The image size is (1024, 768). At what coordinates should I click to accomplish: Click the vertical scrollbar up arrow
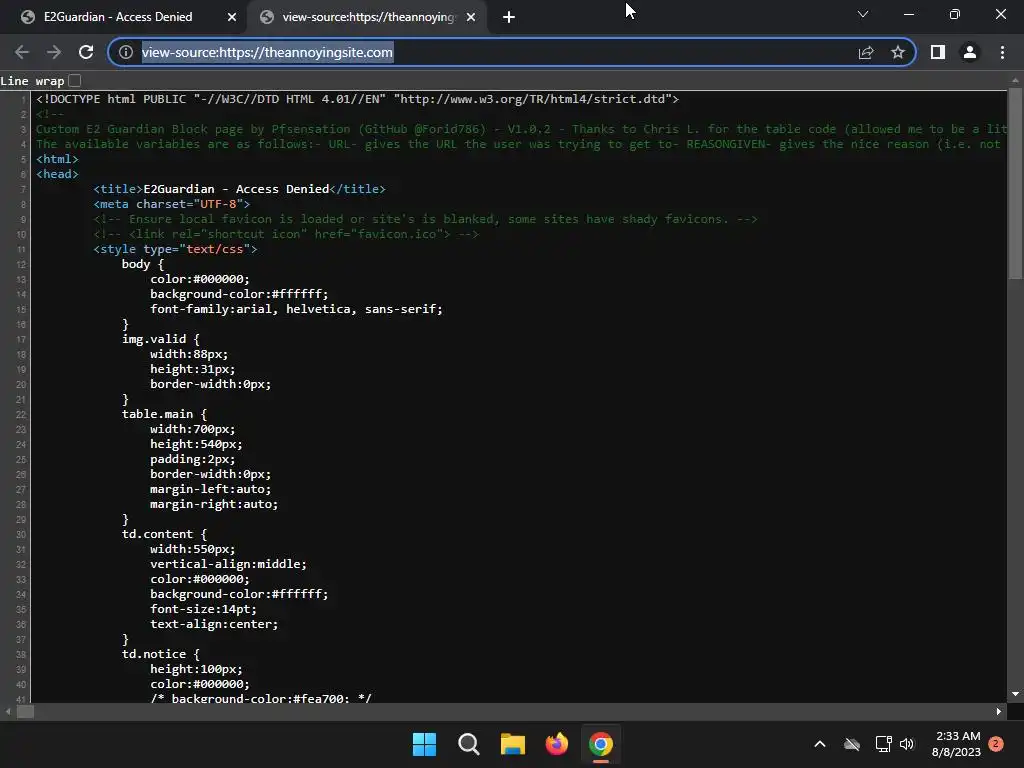click(x=1015, y=80)
